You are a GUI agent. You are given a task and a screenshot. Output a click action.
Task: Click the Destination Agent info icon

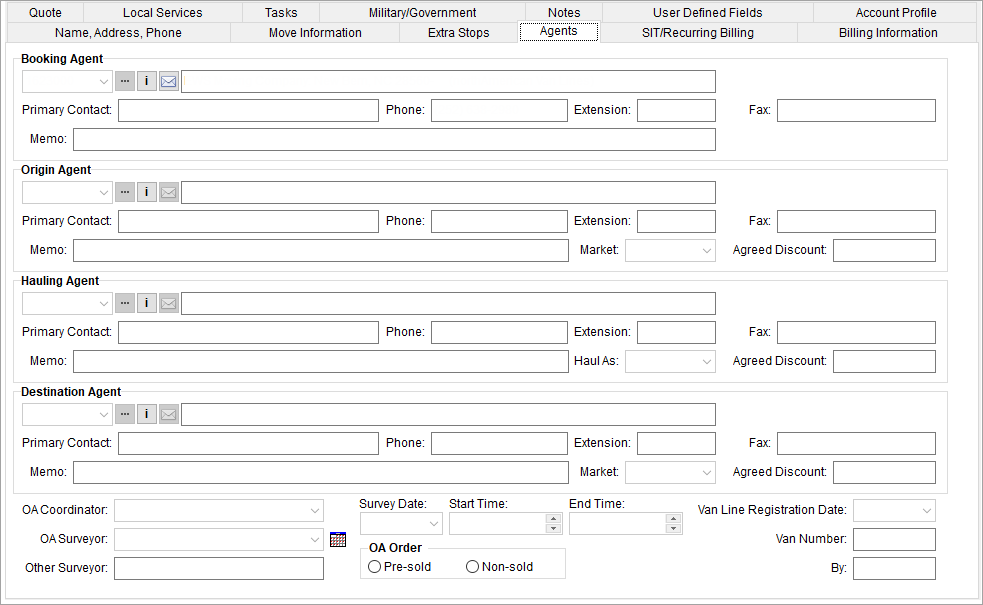click(147, 414)
